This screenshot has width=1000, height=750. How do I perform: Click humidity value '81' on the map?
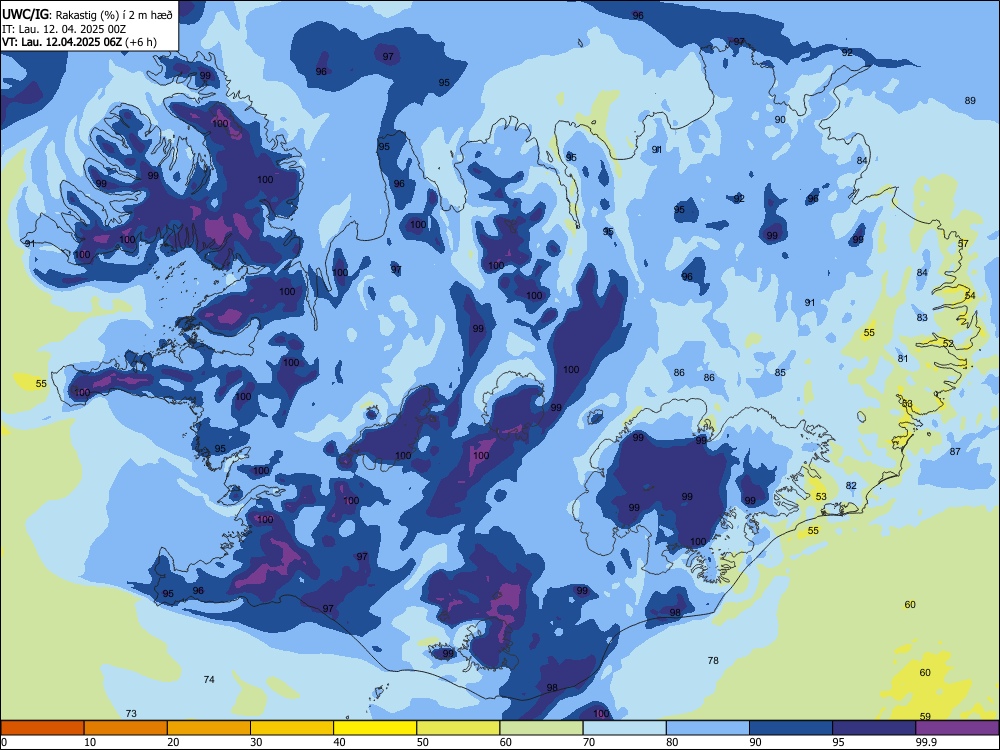point(903,358)
